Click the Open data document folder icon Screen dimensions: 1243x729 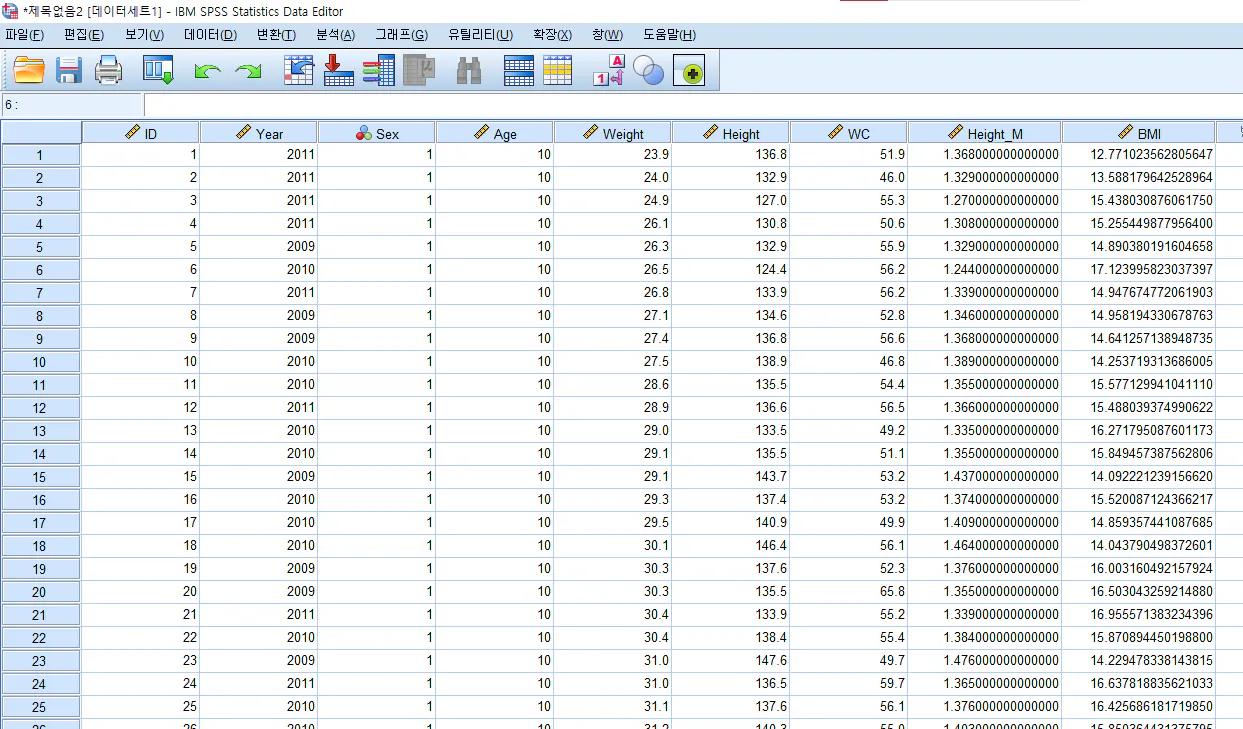tap(29, 70)
